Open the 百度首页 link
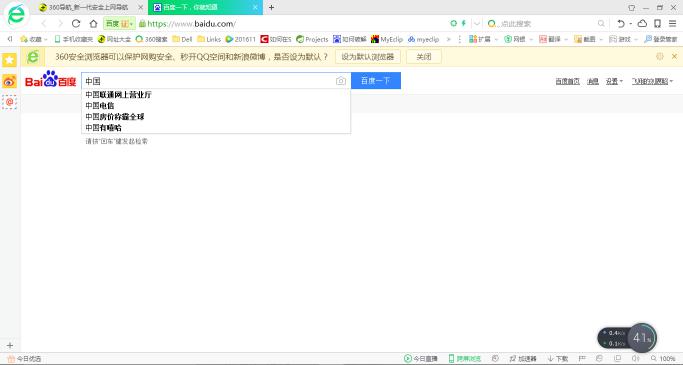 point(568,81)
